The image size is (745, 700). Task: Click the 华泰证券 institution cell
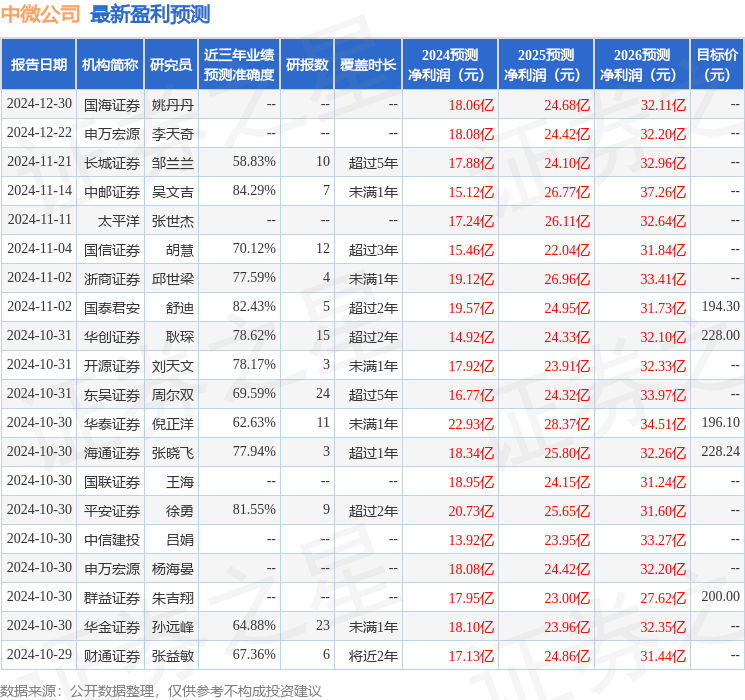point(112,424)
